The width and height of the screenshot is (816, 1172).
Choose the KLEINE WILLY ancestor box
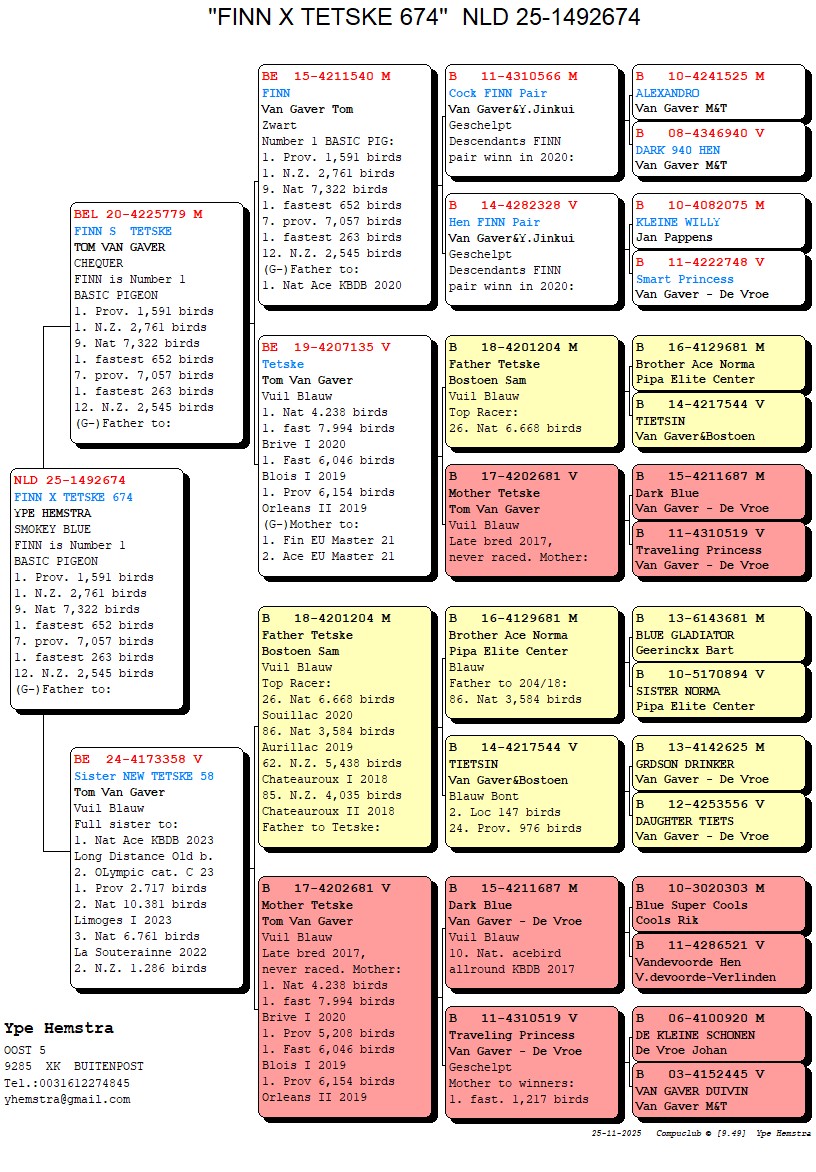pyautogui.click(x=718, y=221)
